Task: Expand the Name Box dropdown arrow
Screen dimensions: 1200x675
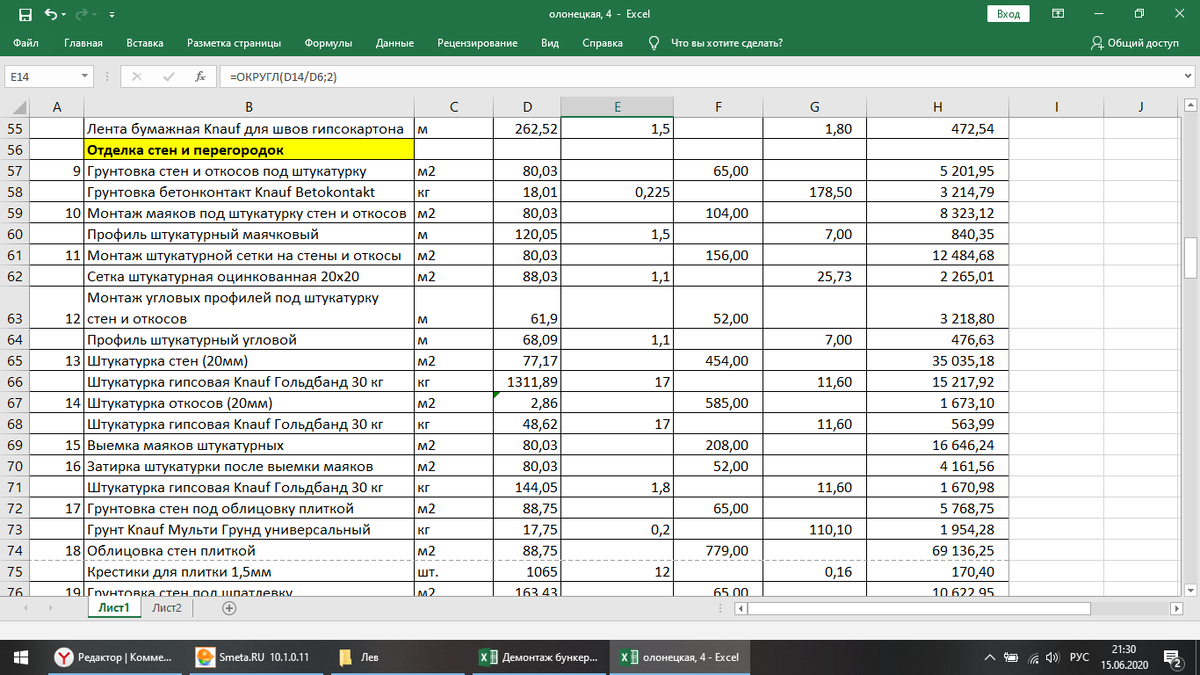Action: tap(83, 77)
